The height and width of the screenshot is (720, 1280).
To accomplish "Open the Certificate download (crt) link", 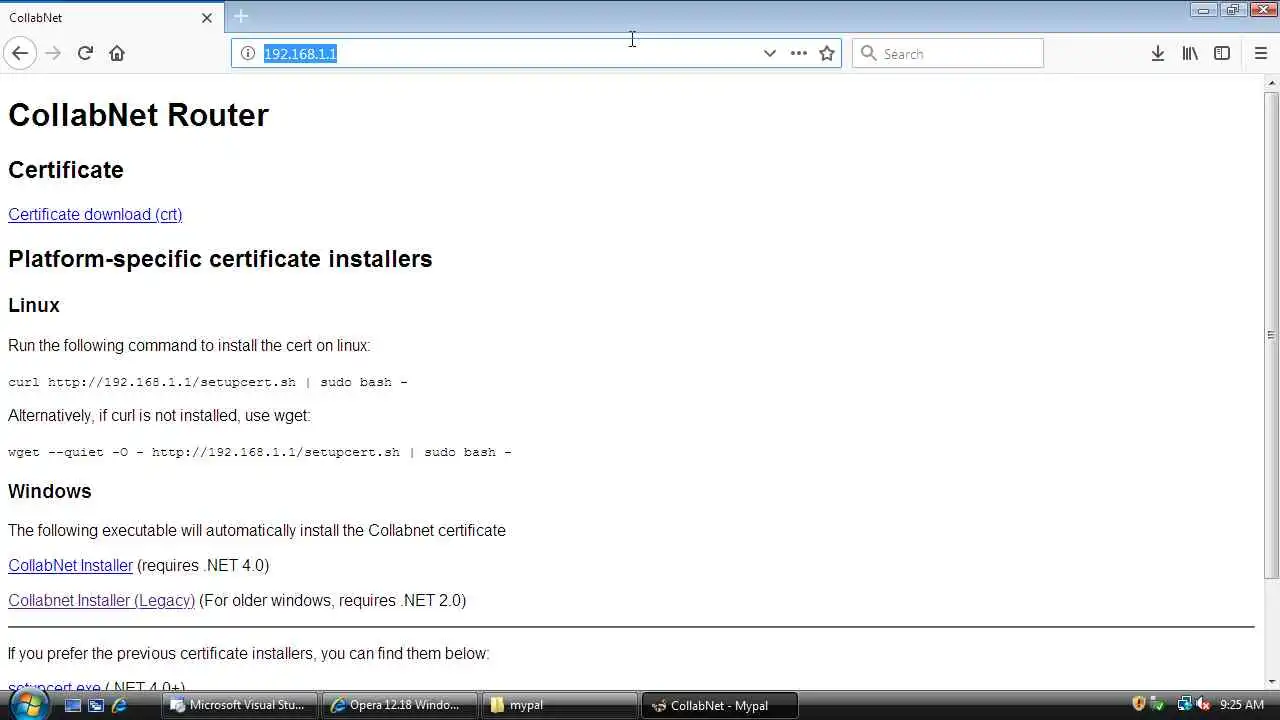I will [95, 214].
